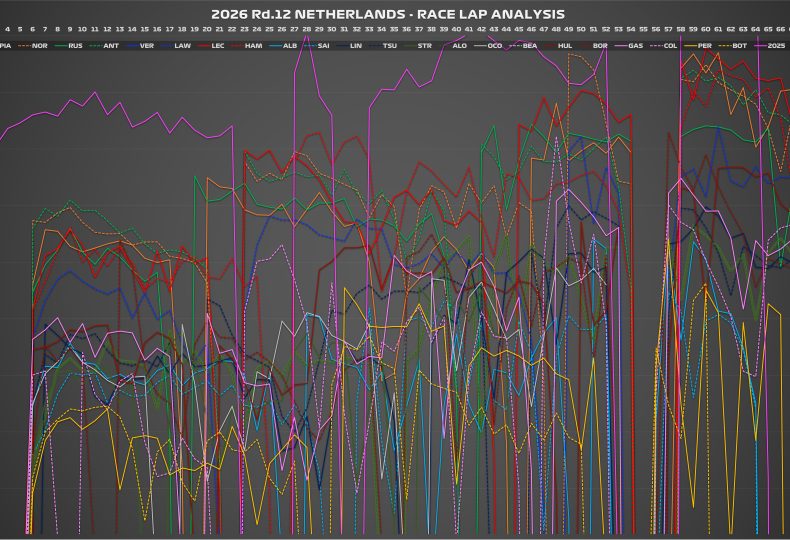Viewport: 790px width, 540px height.
Task: Click lap number 40 on axis
Action: (456, 30)
